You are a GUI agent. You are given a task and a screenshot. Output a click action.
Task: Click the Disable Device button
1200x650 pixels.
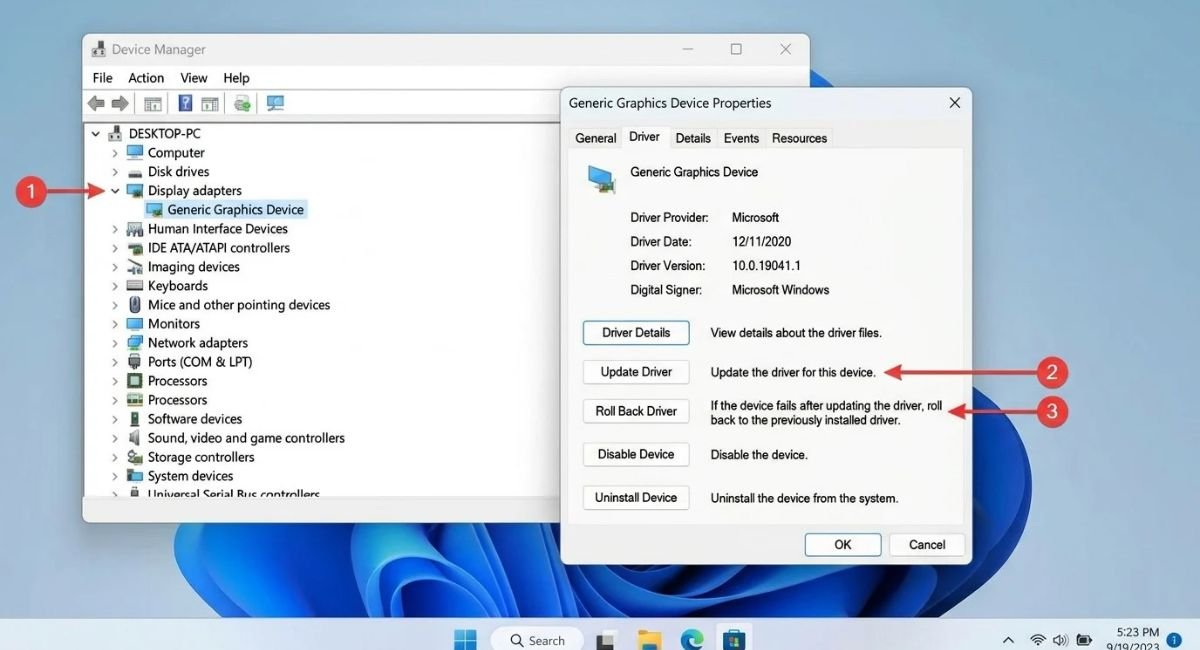636,454
